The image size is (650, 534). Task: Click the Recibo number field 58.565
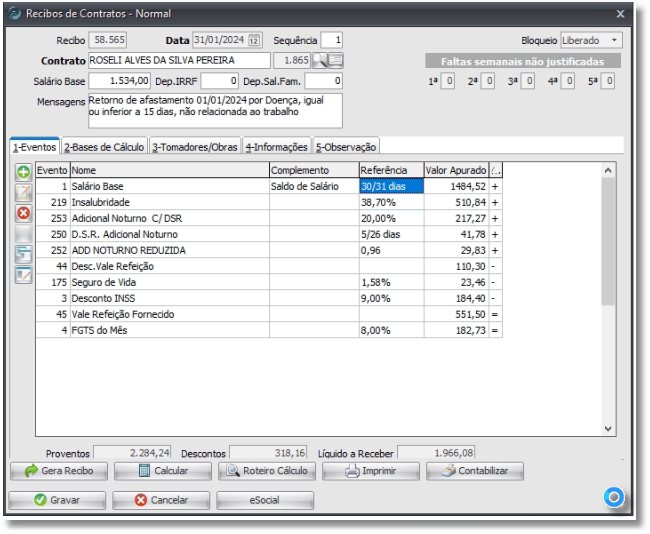pos(108,40)
